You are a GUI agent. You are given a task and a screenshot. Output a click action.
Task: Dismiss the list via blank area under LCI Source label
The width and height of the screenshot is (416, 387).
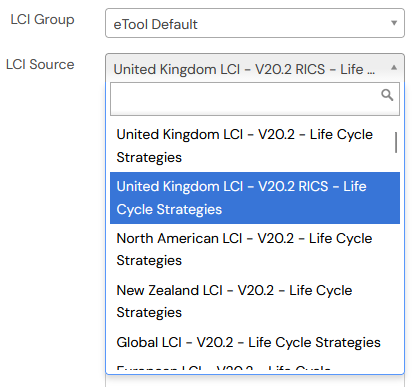[x=50, y=200]
